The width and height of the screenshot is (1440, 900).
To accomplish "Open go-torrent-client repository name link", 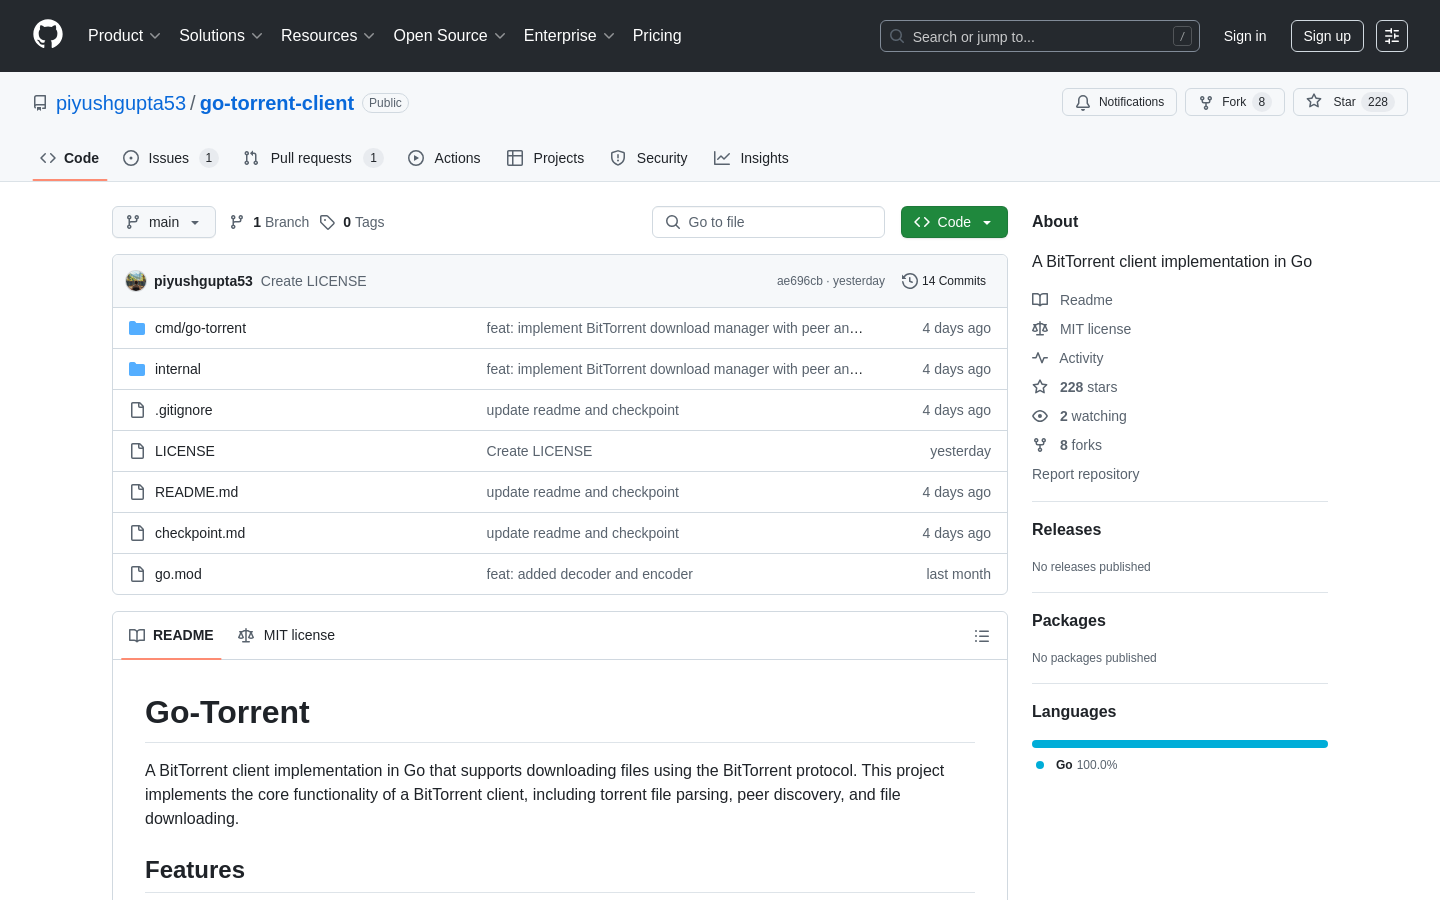I will pos(277,103).
